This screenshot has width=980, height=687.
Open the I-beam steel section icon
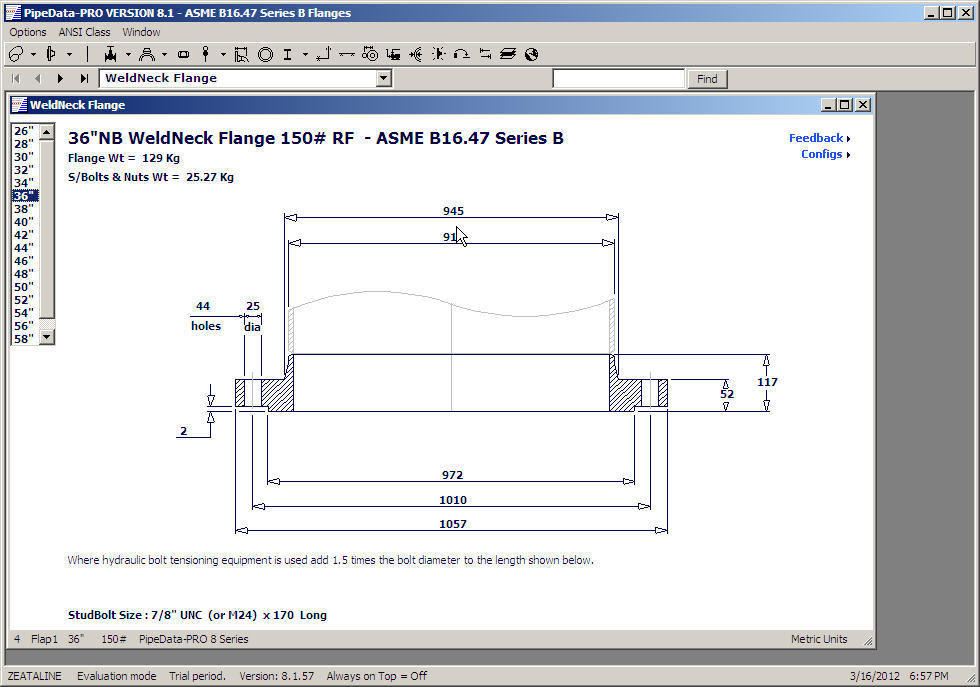[288, 54]
